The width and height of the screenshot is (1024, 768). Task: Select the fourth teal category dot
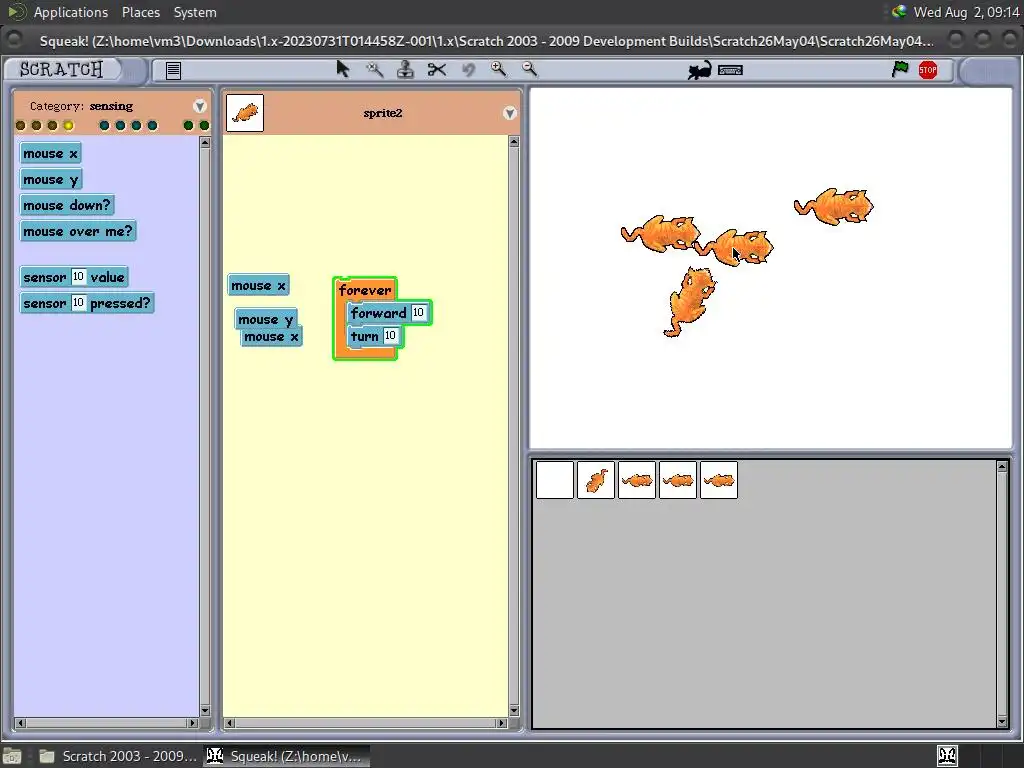pyautogui.click(x=152, y=125)
